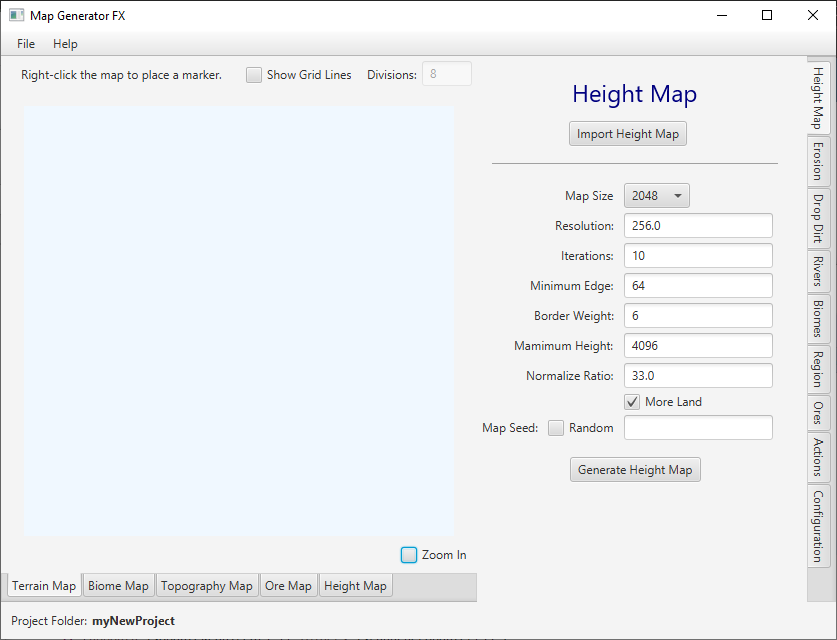
Task: Switch to the Biome Map tab
Action: point(118,586)
